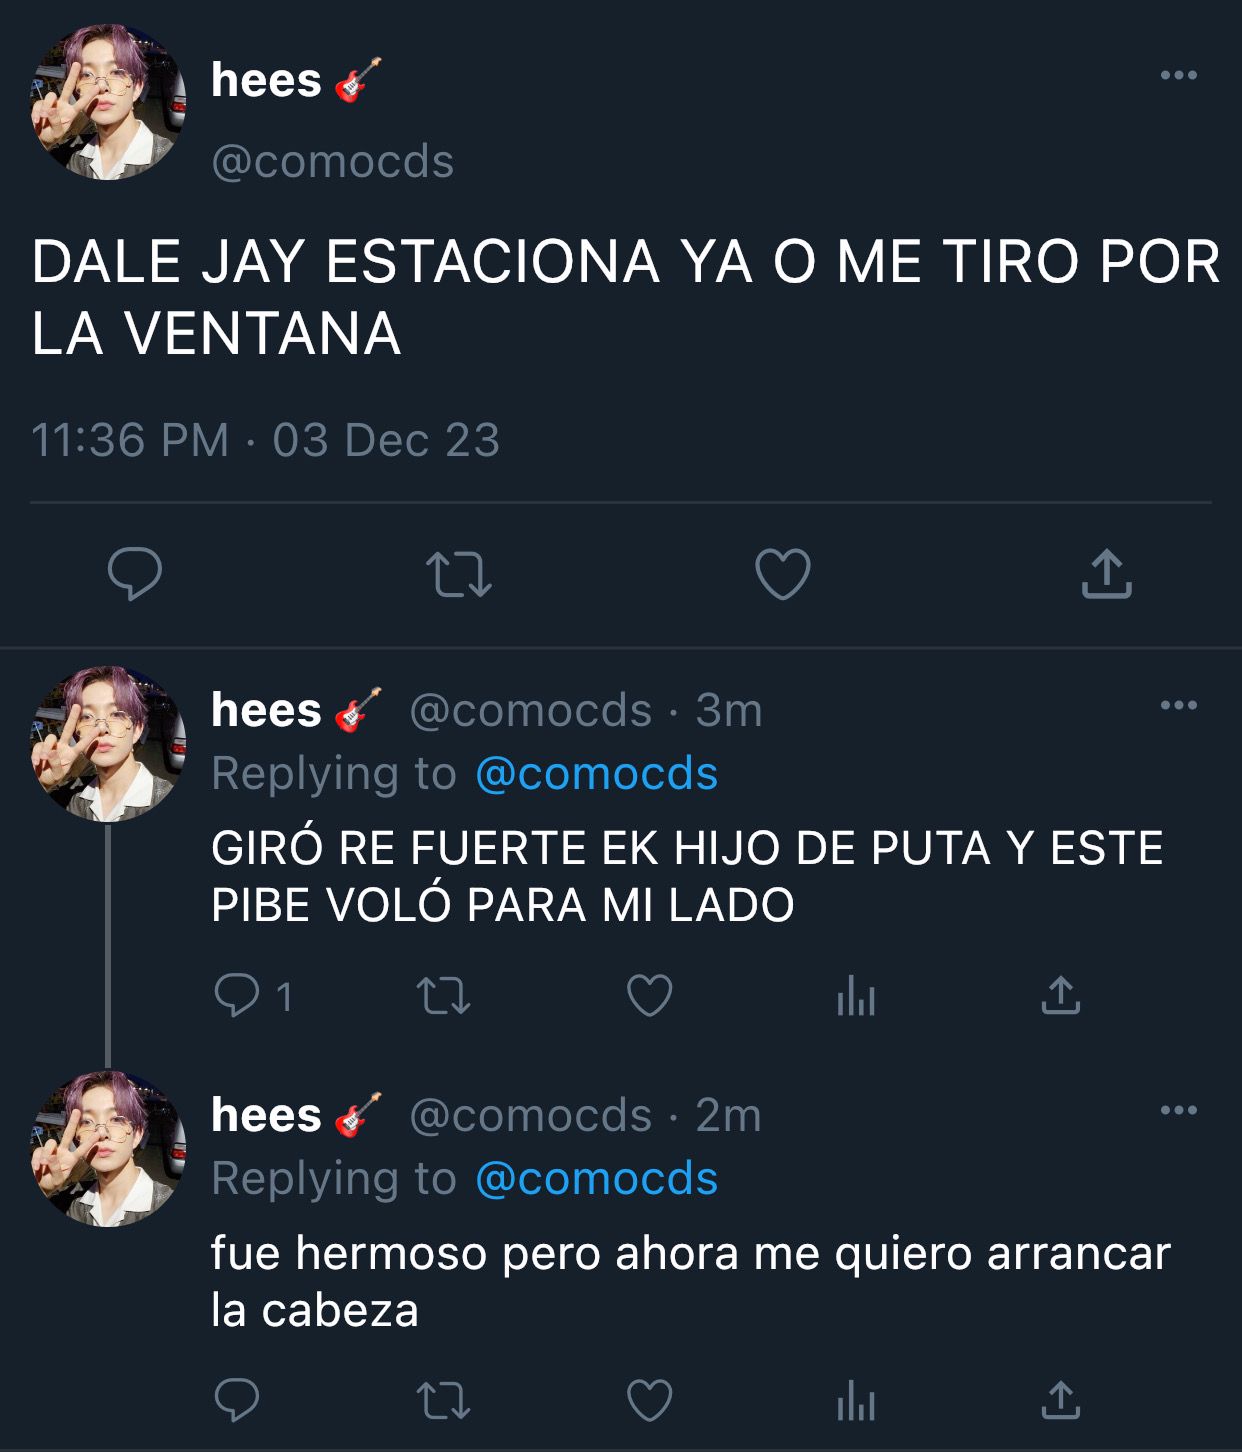Share the 'fue hermoso' tweet
The width and height of the screenshot is (1242, 1452).
(x=1060, y=1400)
